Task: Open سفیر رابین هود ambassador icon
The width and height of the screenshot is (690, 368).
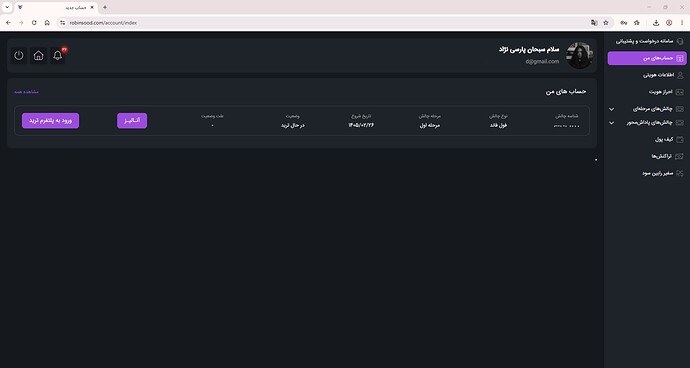Action: click(x=680, y=173)
